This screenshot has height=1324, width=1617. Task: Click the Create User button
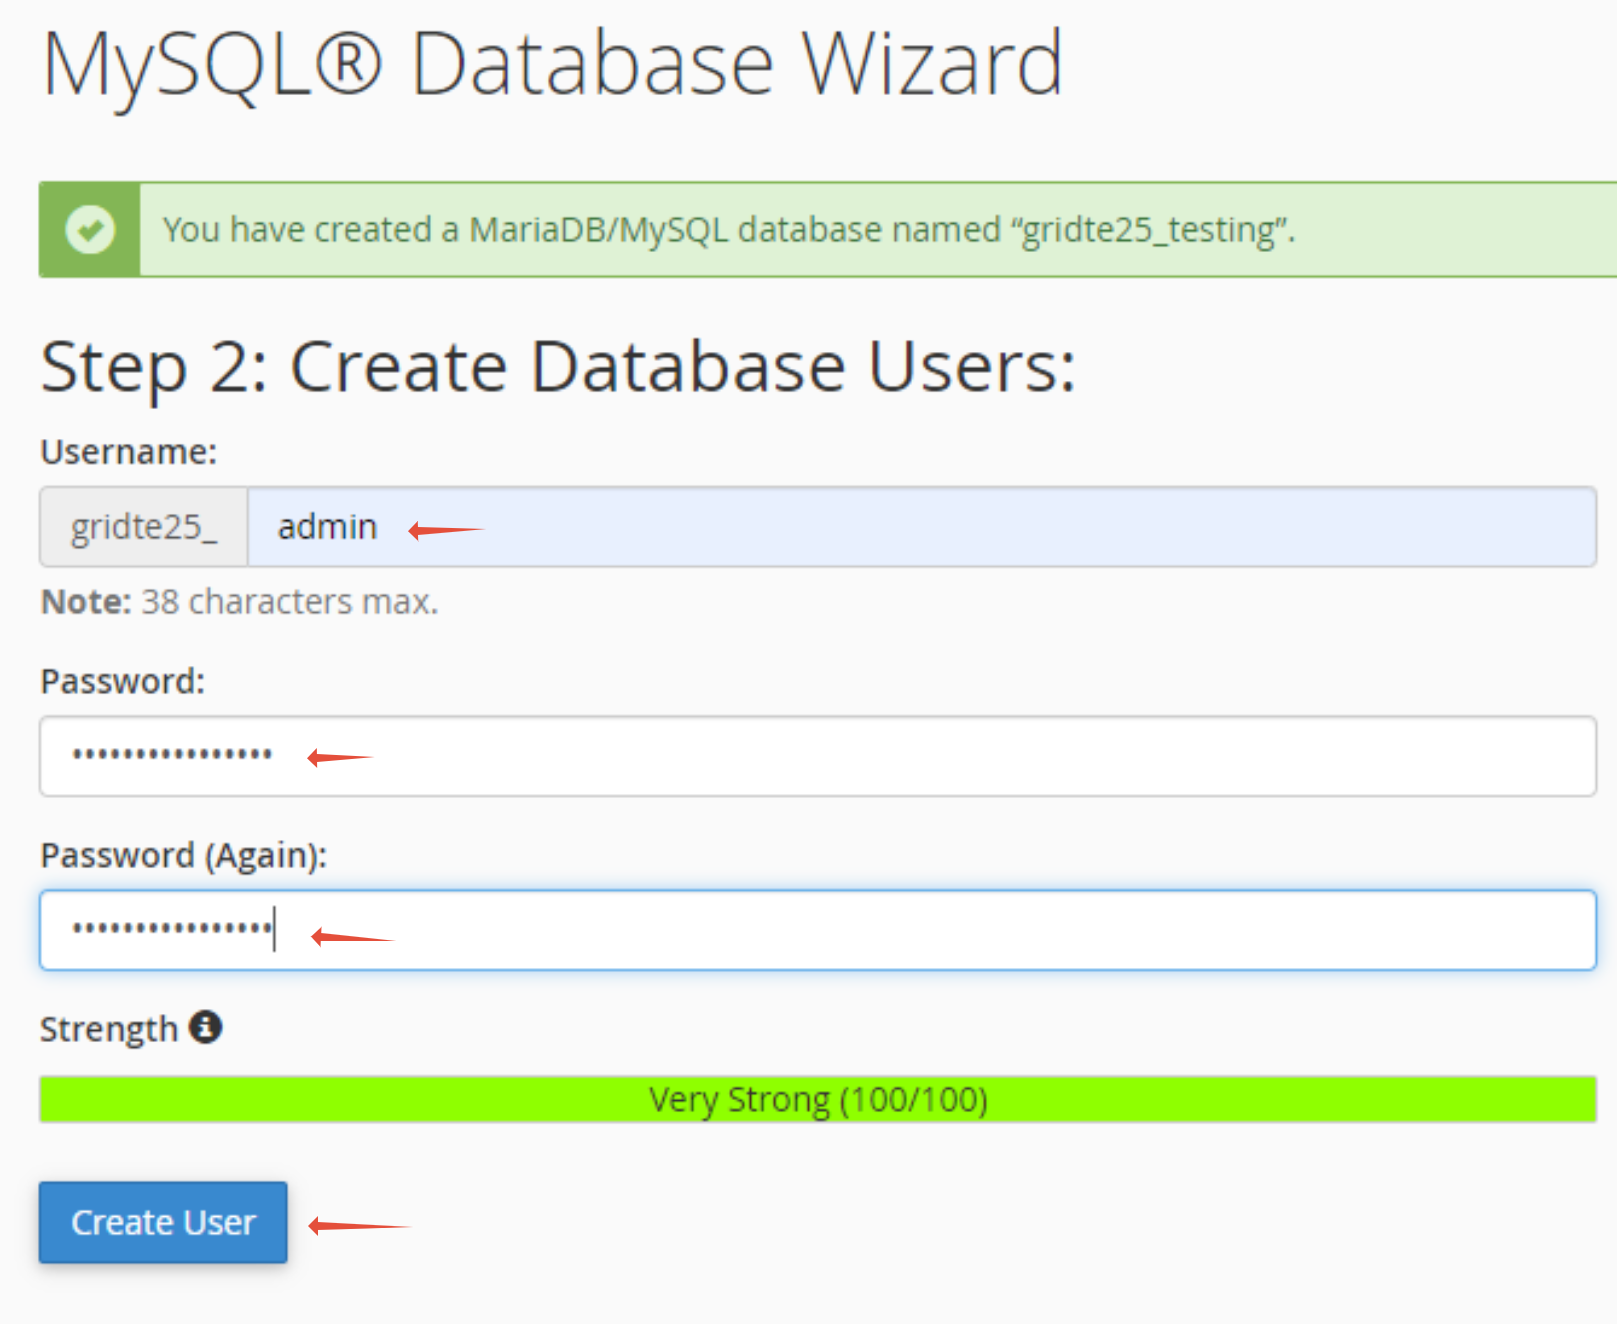(163, 1222)
